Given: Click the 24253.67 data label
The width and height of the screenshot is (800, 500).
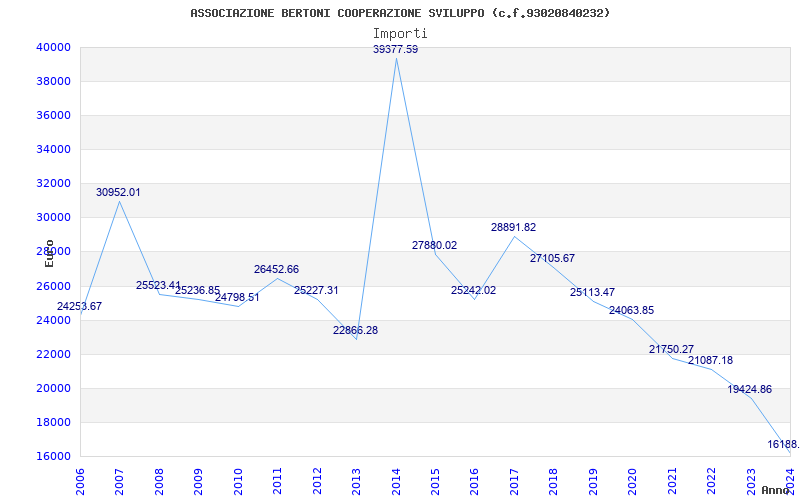Looking at the screenshot, I should (79, 307).
